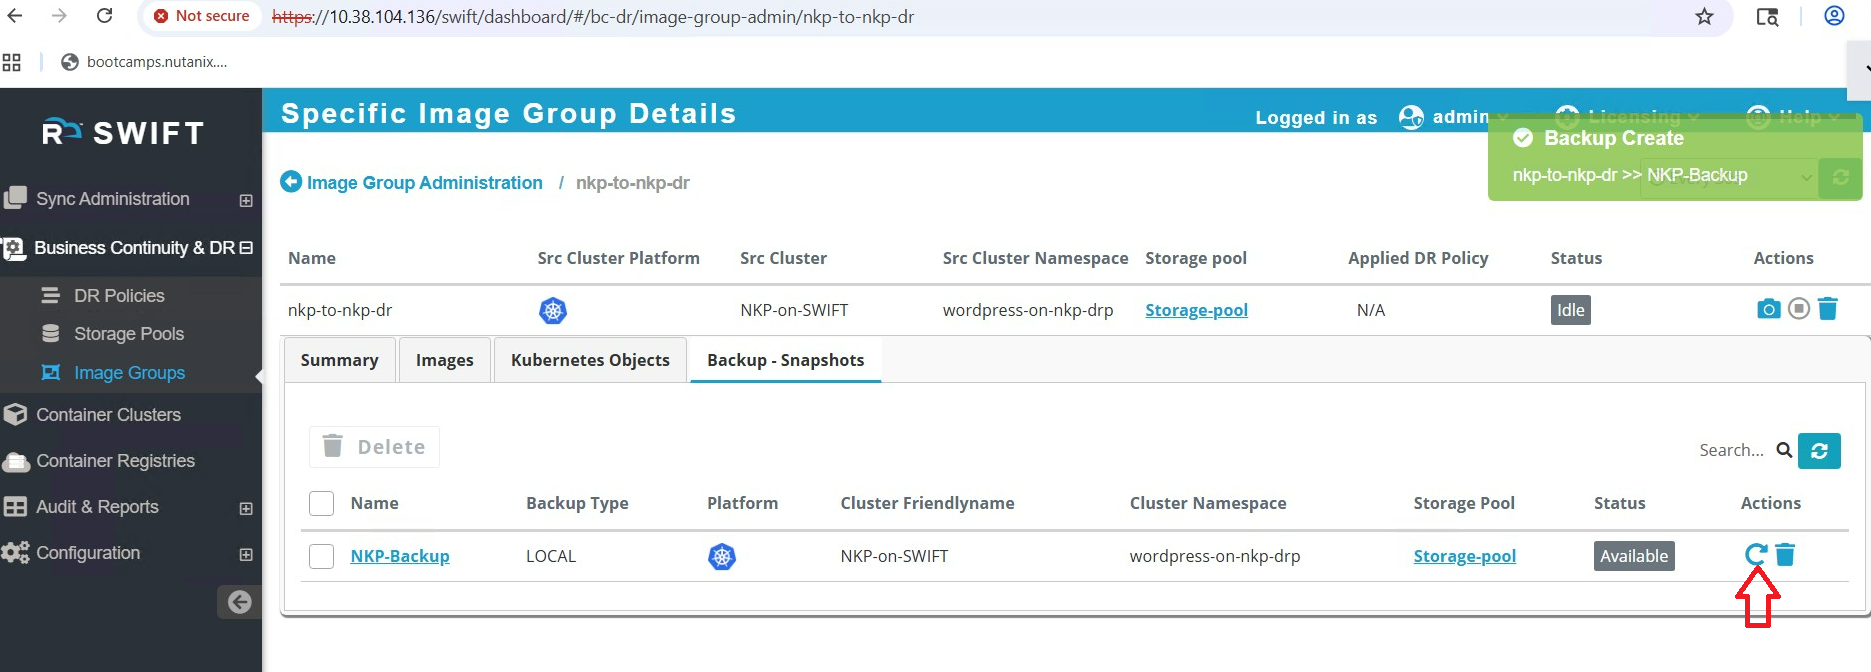Collapse Business Continuity & DR section

(246, 247)
